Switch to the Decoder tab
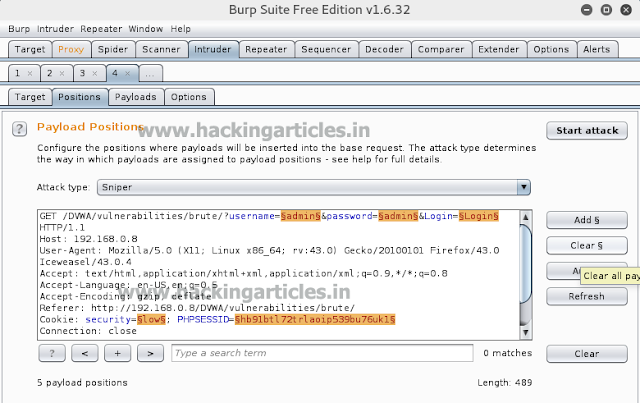Image resolution: width=640 pixels, height=403 pixels. [x=384, y=49]
